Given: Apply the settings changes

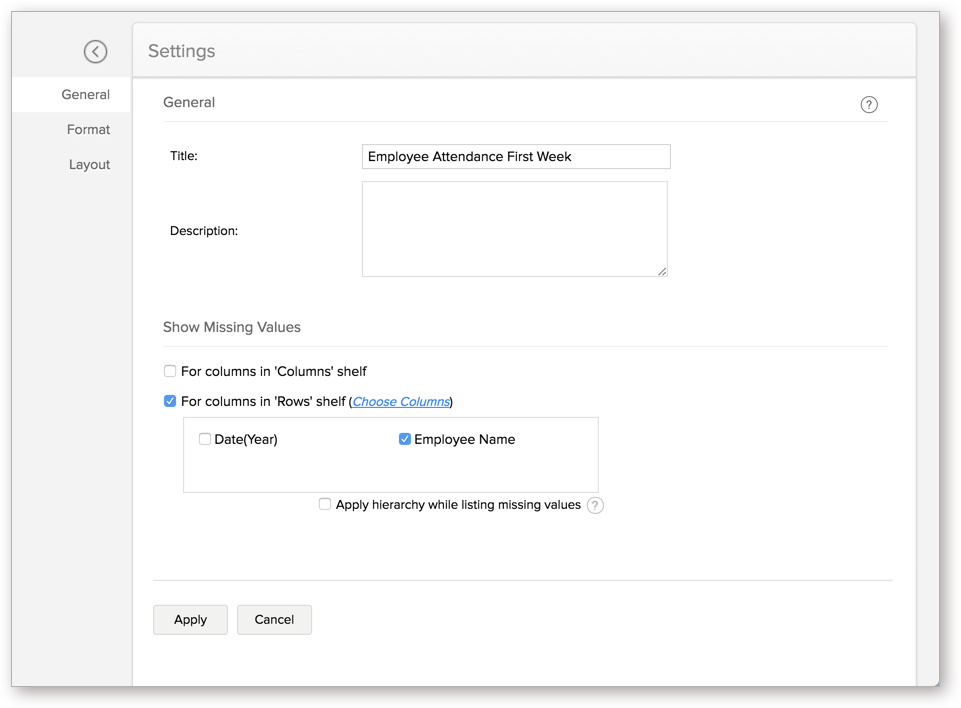Looking at the screenshot, I should 190,619.
